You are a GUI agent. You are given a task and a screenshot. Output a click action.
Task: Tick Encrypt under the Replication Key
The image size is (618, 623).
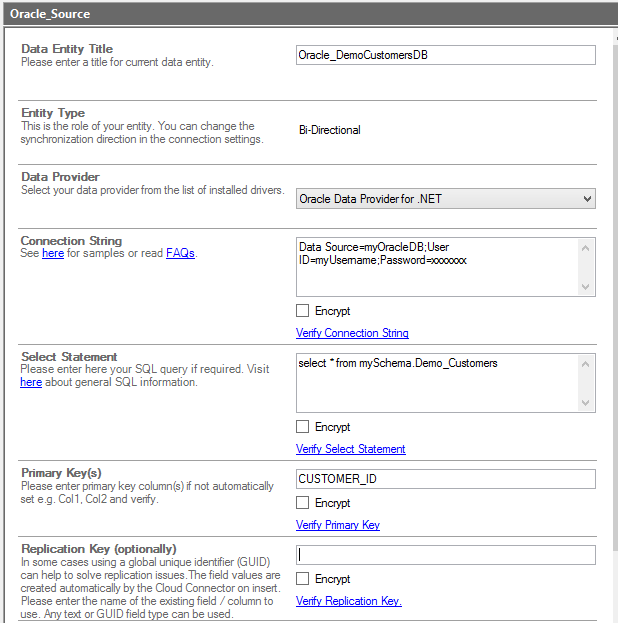pyautogui.click(x=303, y=579)
